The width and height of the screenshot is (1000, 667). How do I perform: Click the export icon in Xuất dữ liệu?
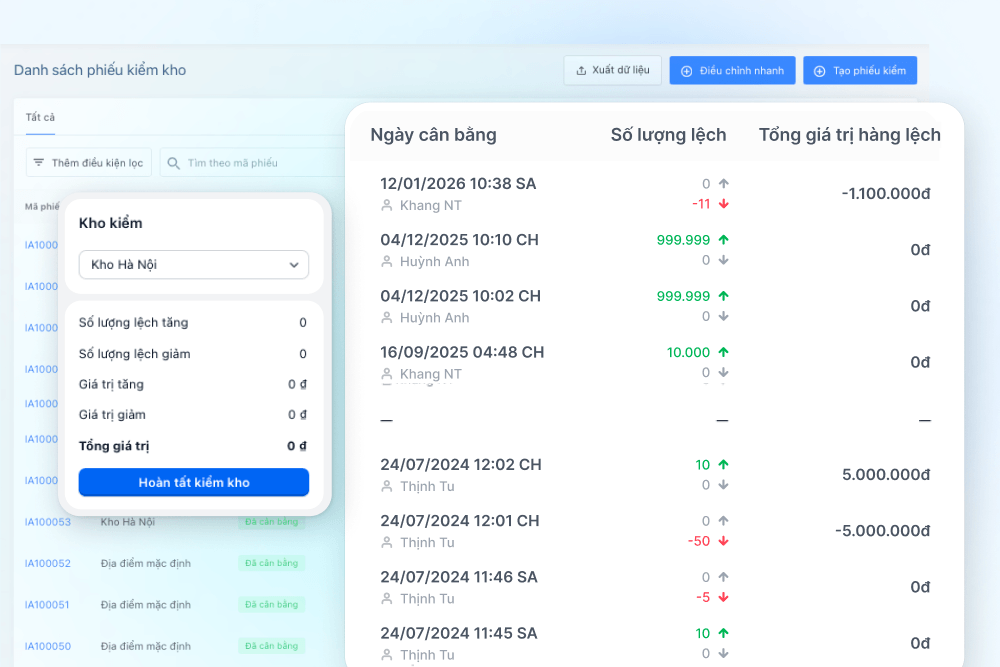(x=581, y=71)
